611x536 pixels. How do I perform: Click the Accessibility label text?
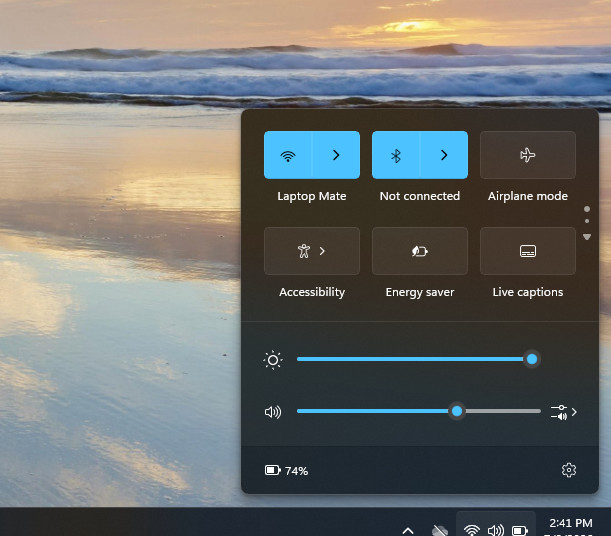[312, 292]
